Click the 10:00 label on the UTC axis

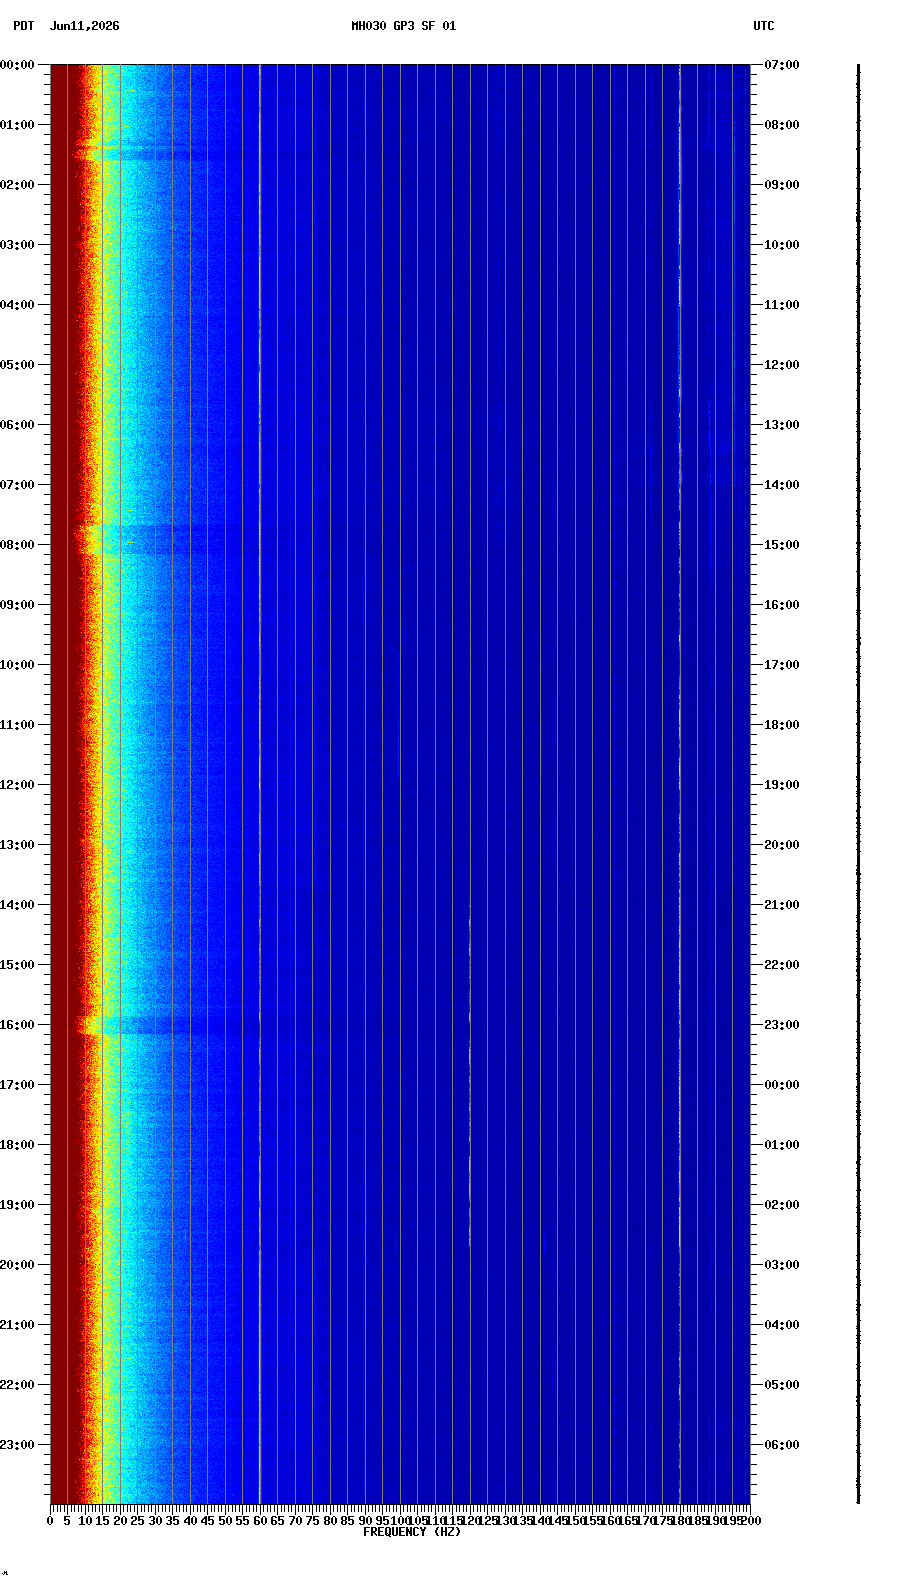coord(782,245)
